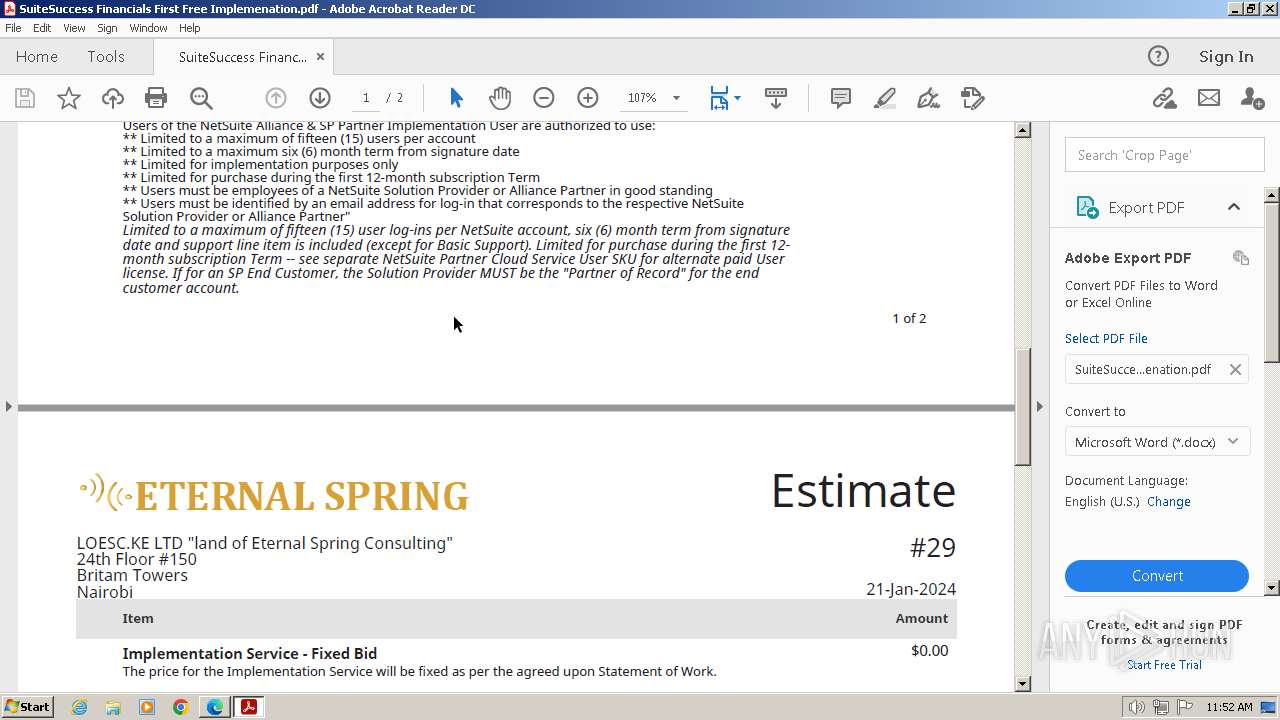
Task: Click Sign In
Action: click(x=1226, y=57)
